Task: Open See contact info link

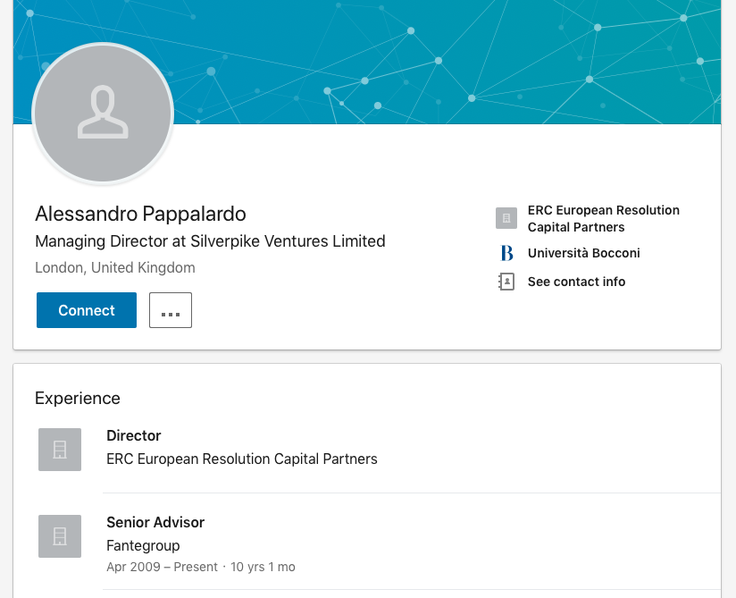Action: [576, 282]
